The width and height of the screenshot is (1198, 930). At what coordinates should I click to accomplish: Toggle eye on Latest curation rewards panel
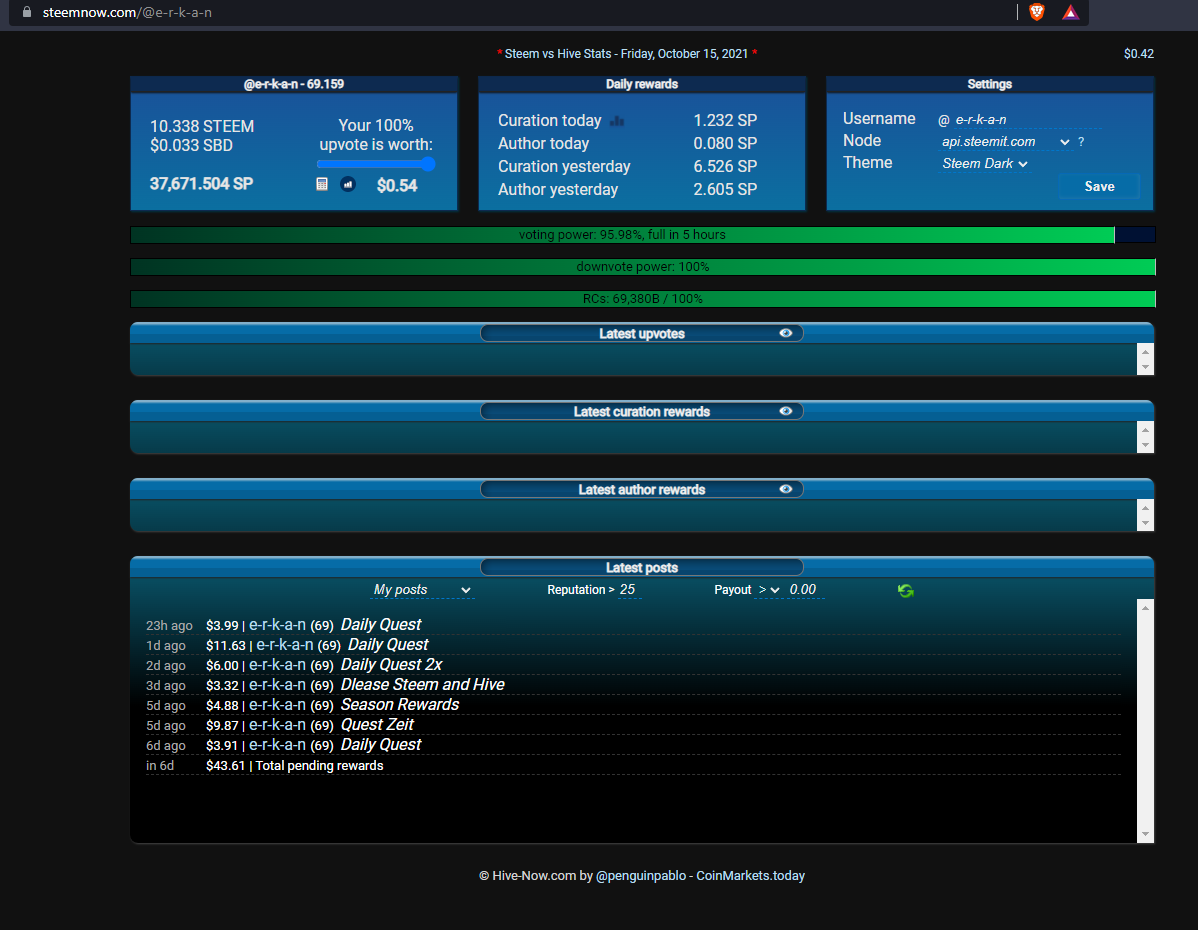click(x=785, y=411)
